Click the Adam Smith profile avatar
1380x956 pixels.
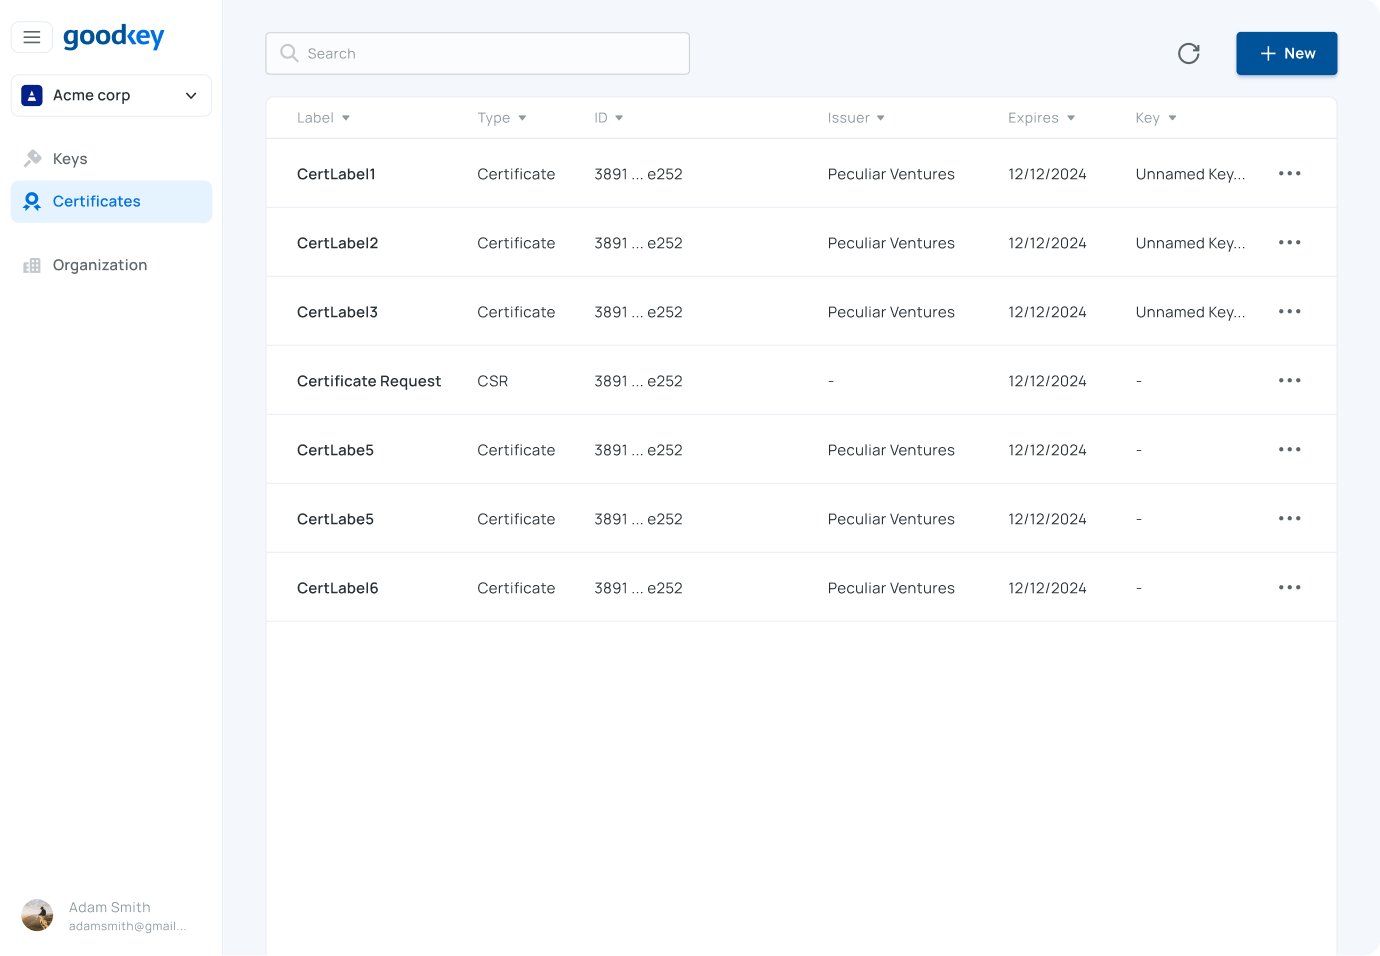37,914
